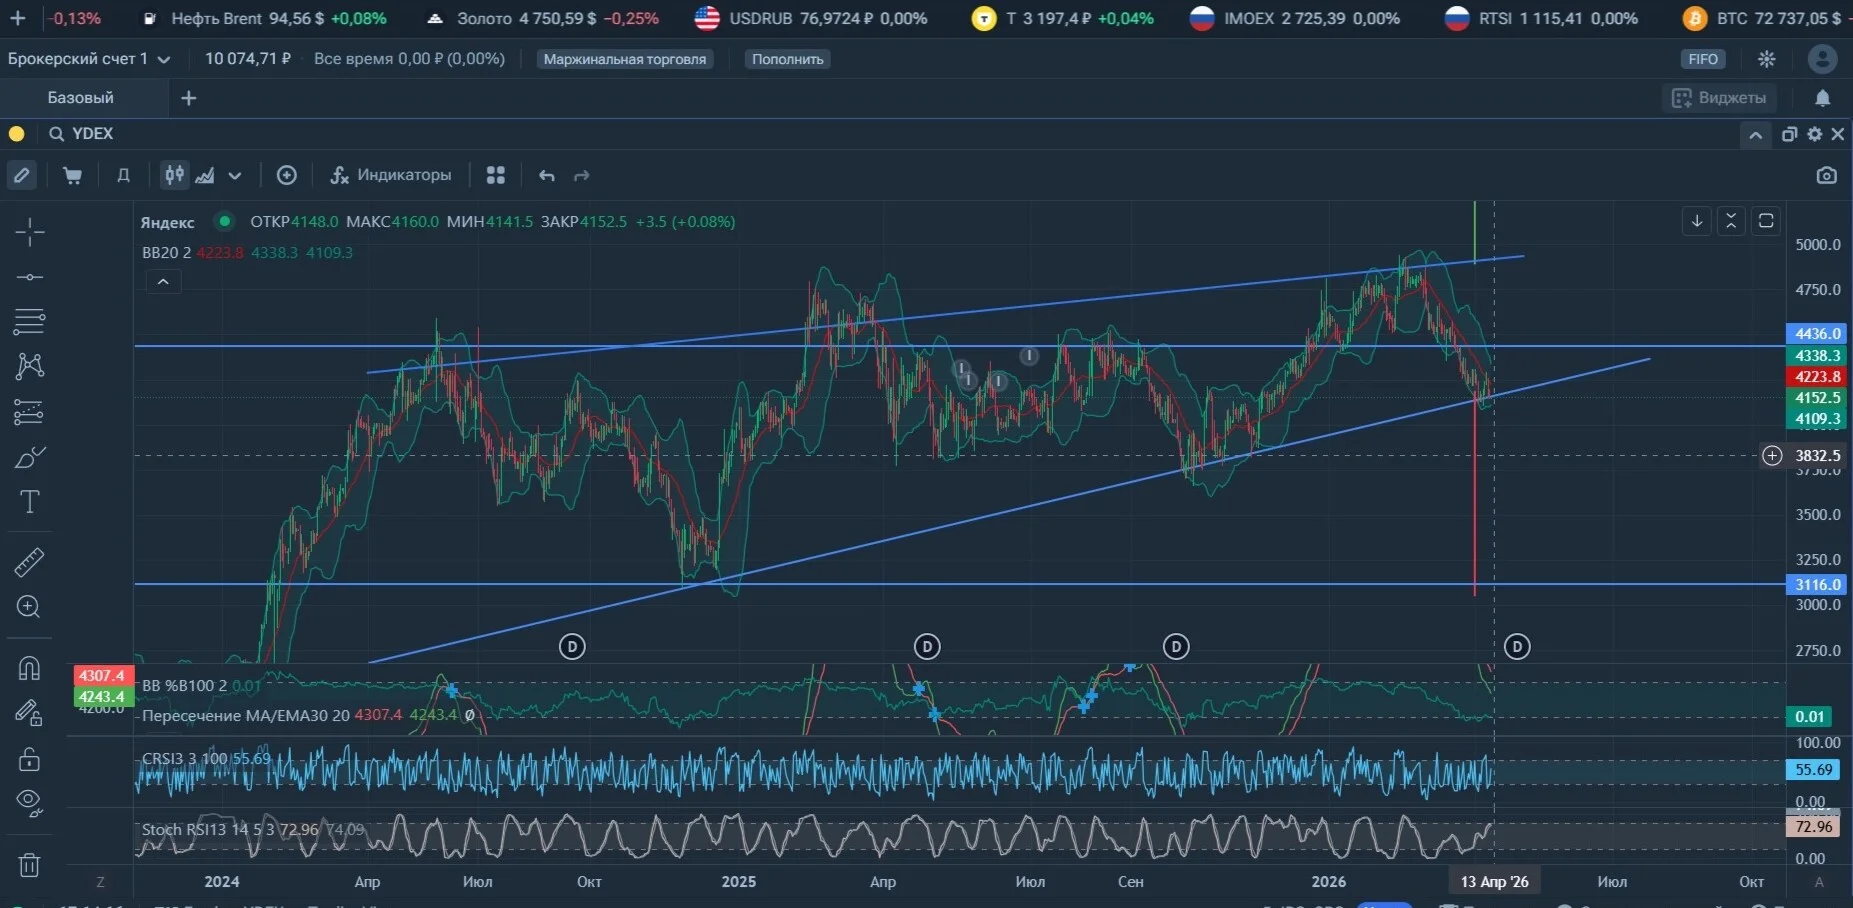The height and width of the screenshot is (908, 1853).
Task: Toggle the stay-in-drawing-mode pencil lock
Action: 29,713
